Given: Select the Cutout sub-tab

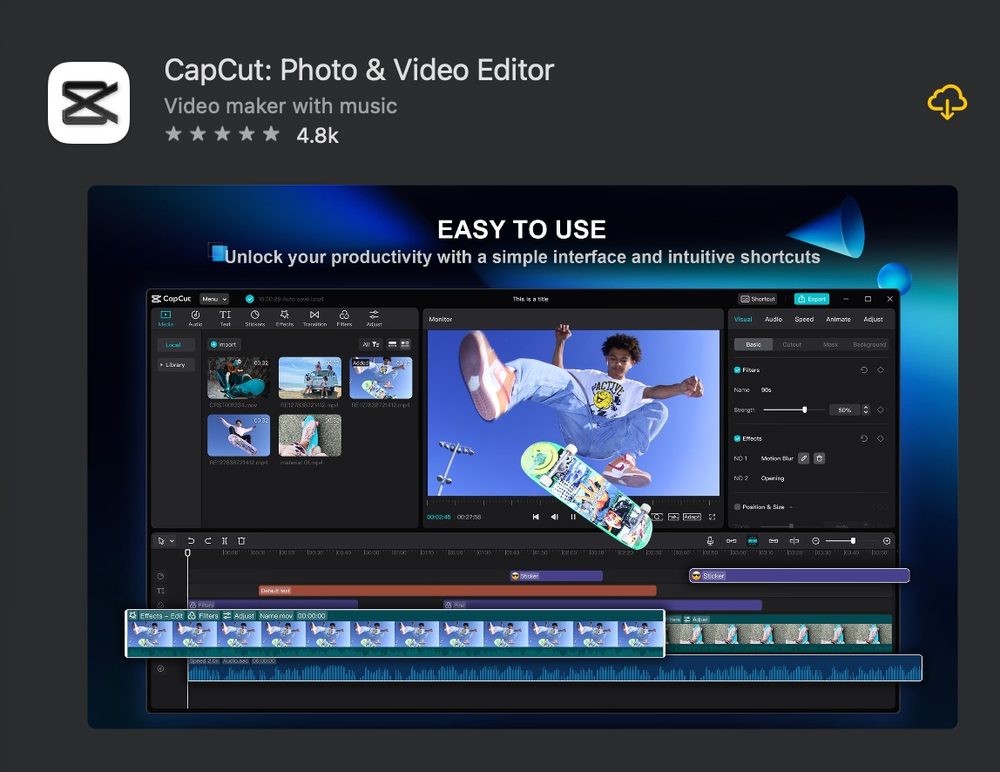Looking at the screenshot, I should [x=791, y=345].
